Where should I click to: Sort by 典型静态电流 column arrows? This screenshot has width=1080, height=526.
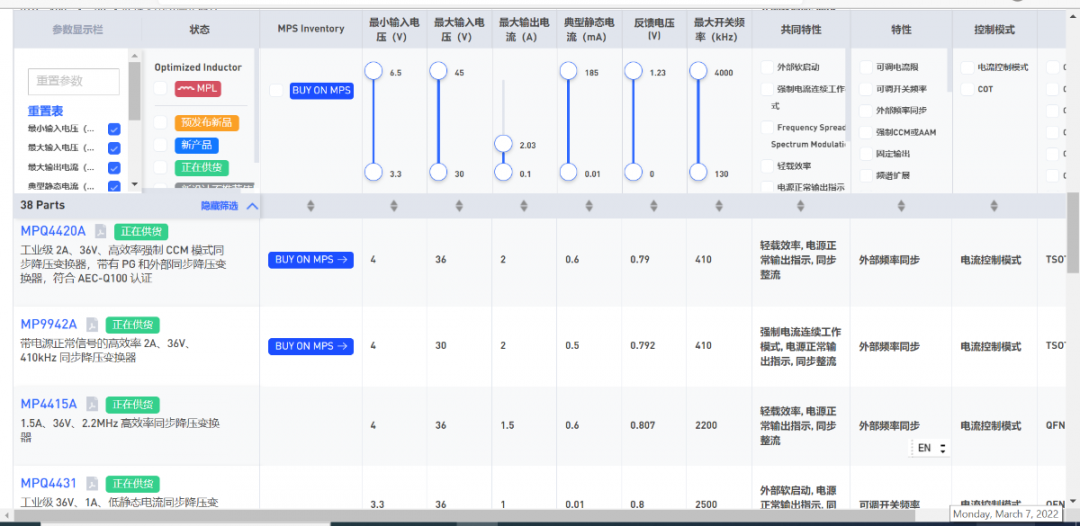589,205
